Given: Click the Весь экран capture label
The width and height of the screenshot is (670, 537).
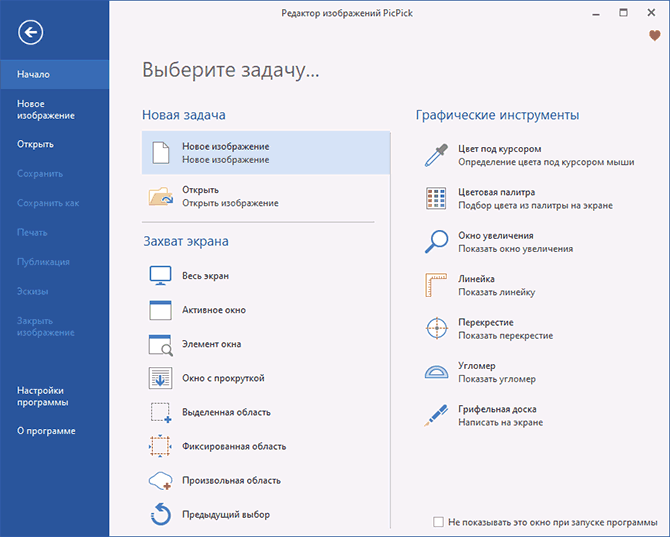Looking at the screenshot, I should point(206,276).
